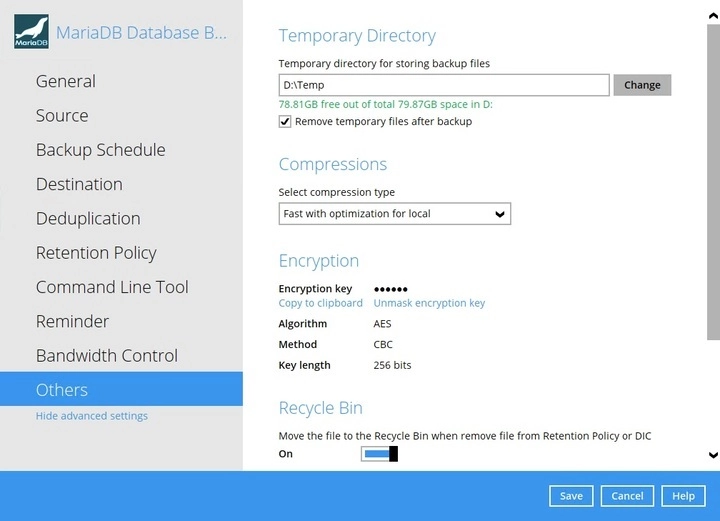The image size is (720, 521).
Task: Go to the Source section
Action: tap(62, 116)
